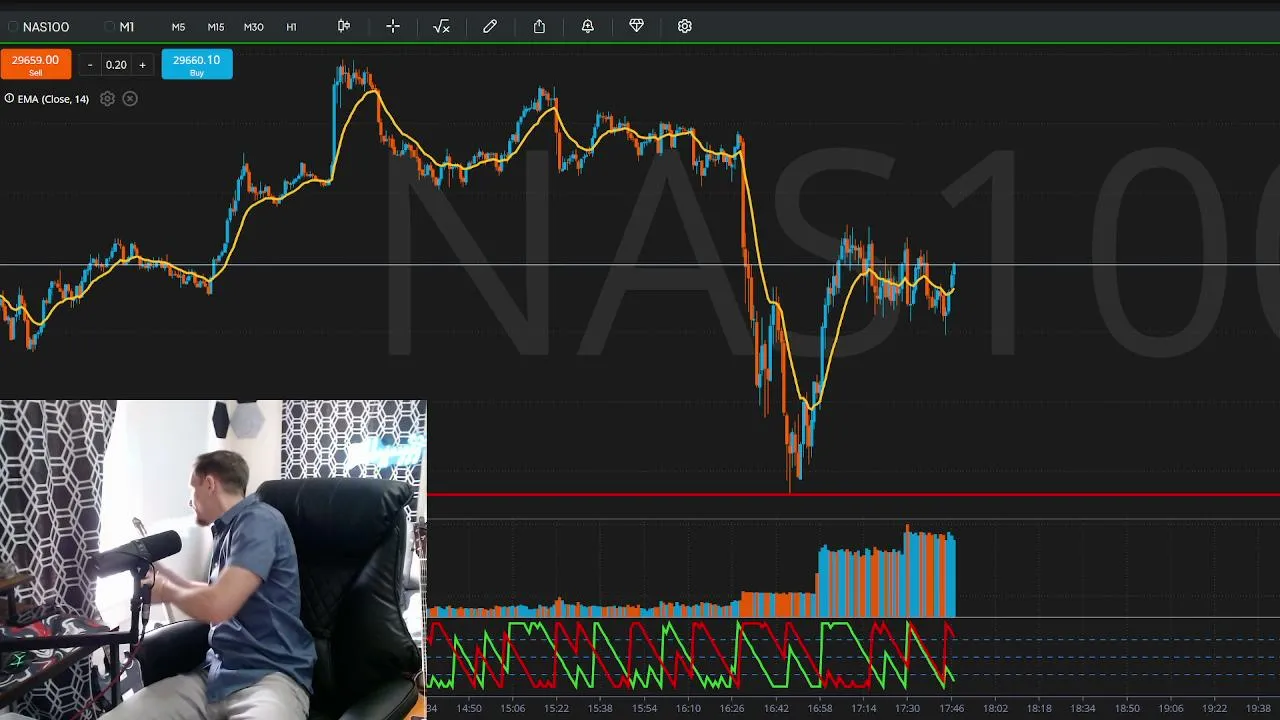
Task: Remove the EMA indicator
Action: (x=130, y=99)
